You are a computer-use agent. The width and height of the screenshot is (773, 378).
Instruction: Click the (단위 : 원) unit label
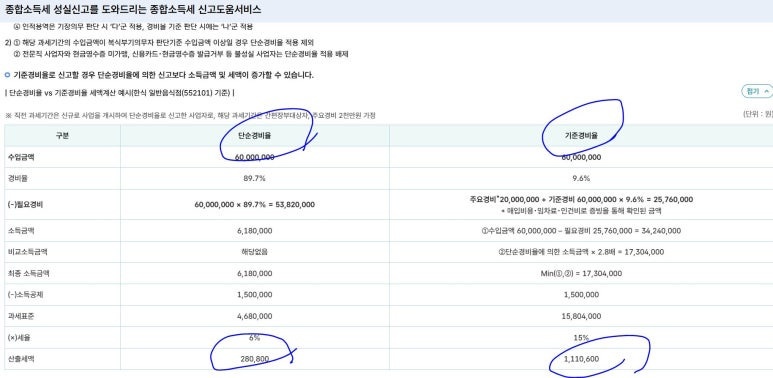[x=758, y=114]
